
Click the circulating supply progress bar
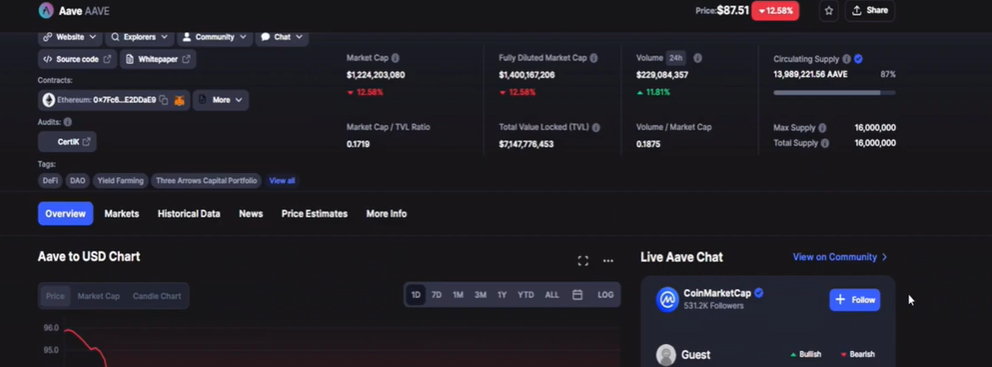click(x=834, y=93)
